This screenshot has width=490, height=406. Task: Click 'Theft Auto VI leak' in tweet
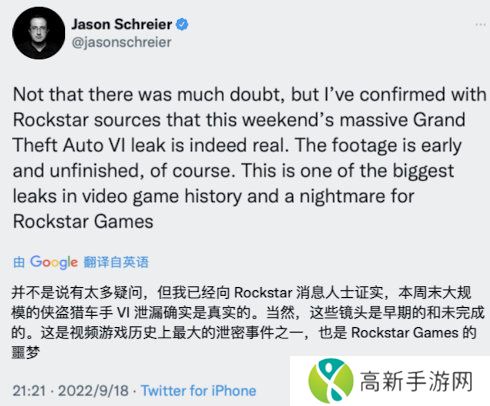89,145
